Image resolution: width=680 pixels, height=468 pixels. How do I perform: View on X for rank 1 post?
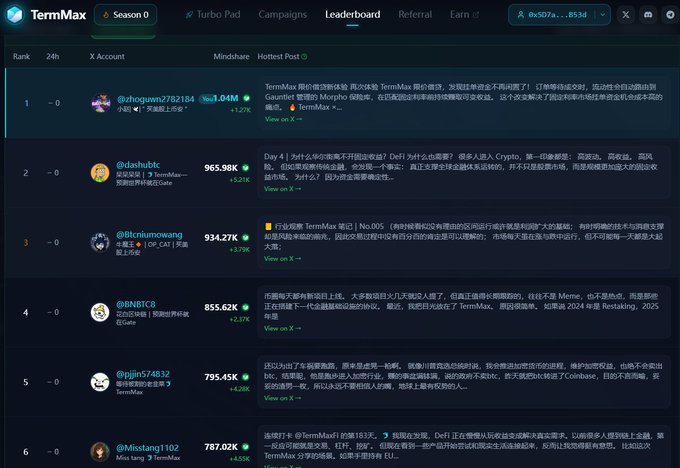click(283, 119)
